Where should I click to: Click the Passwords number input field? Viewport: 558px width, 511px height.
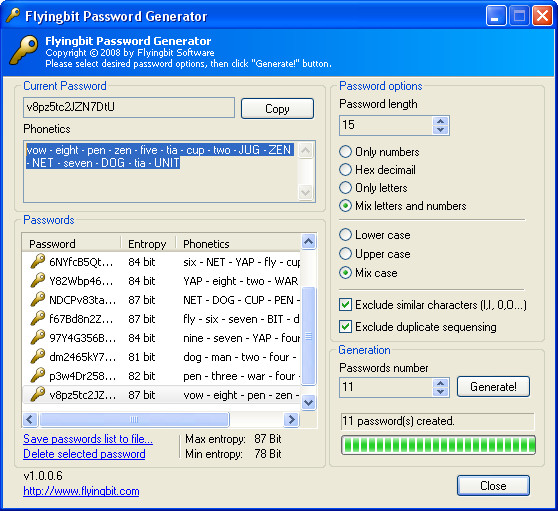pyautogui.click(x=386, y=387)
